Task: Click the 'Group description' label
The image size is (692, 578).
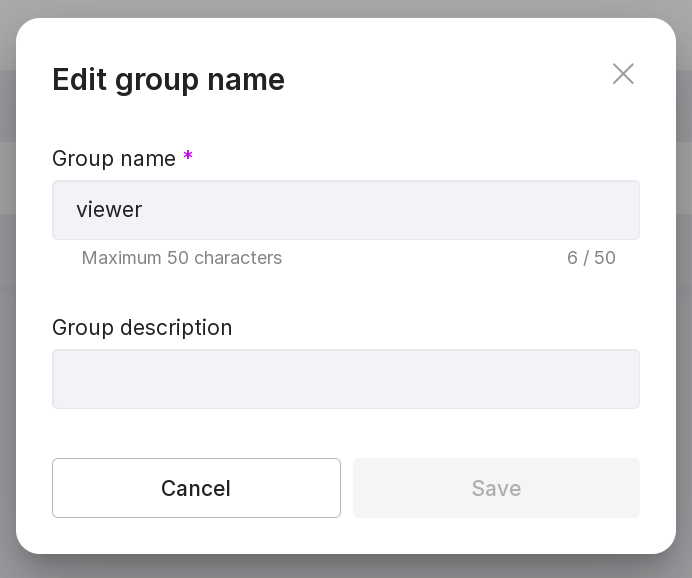Action: pyautogui.click(x=142, y=328)
